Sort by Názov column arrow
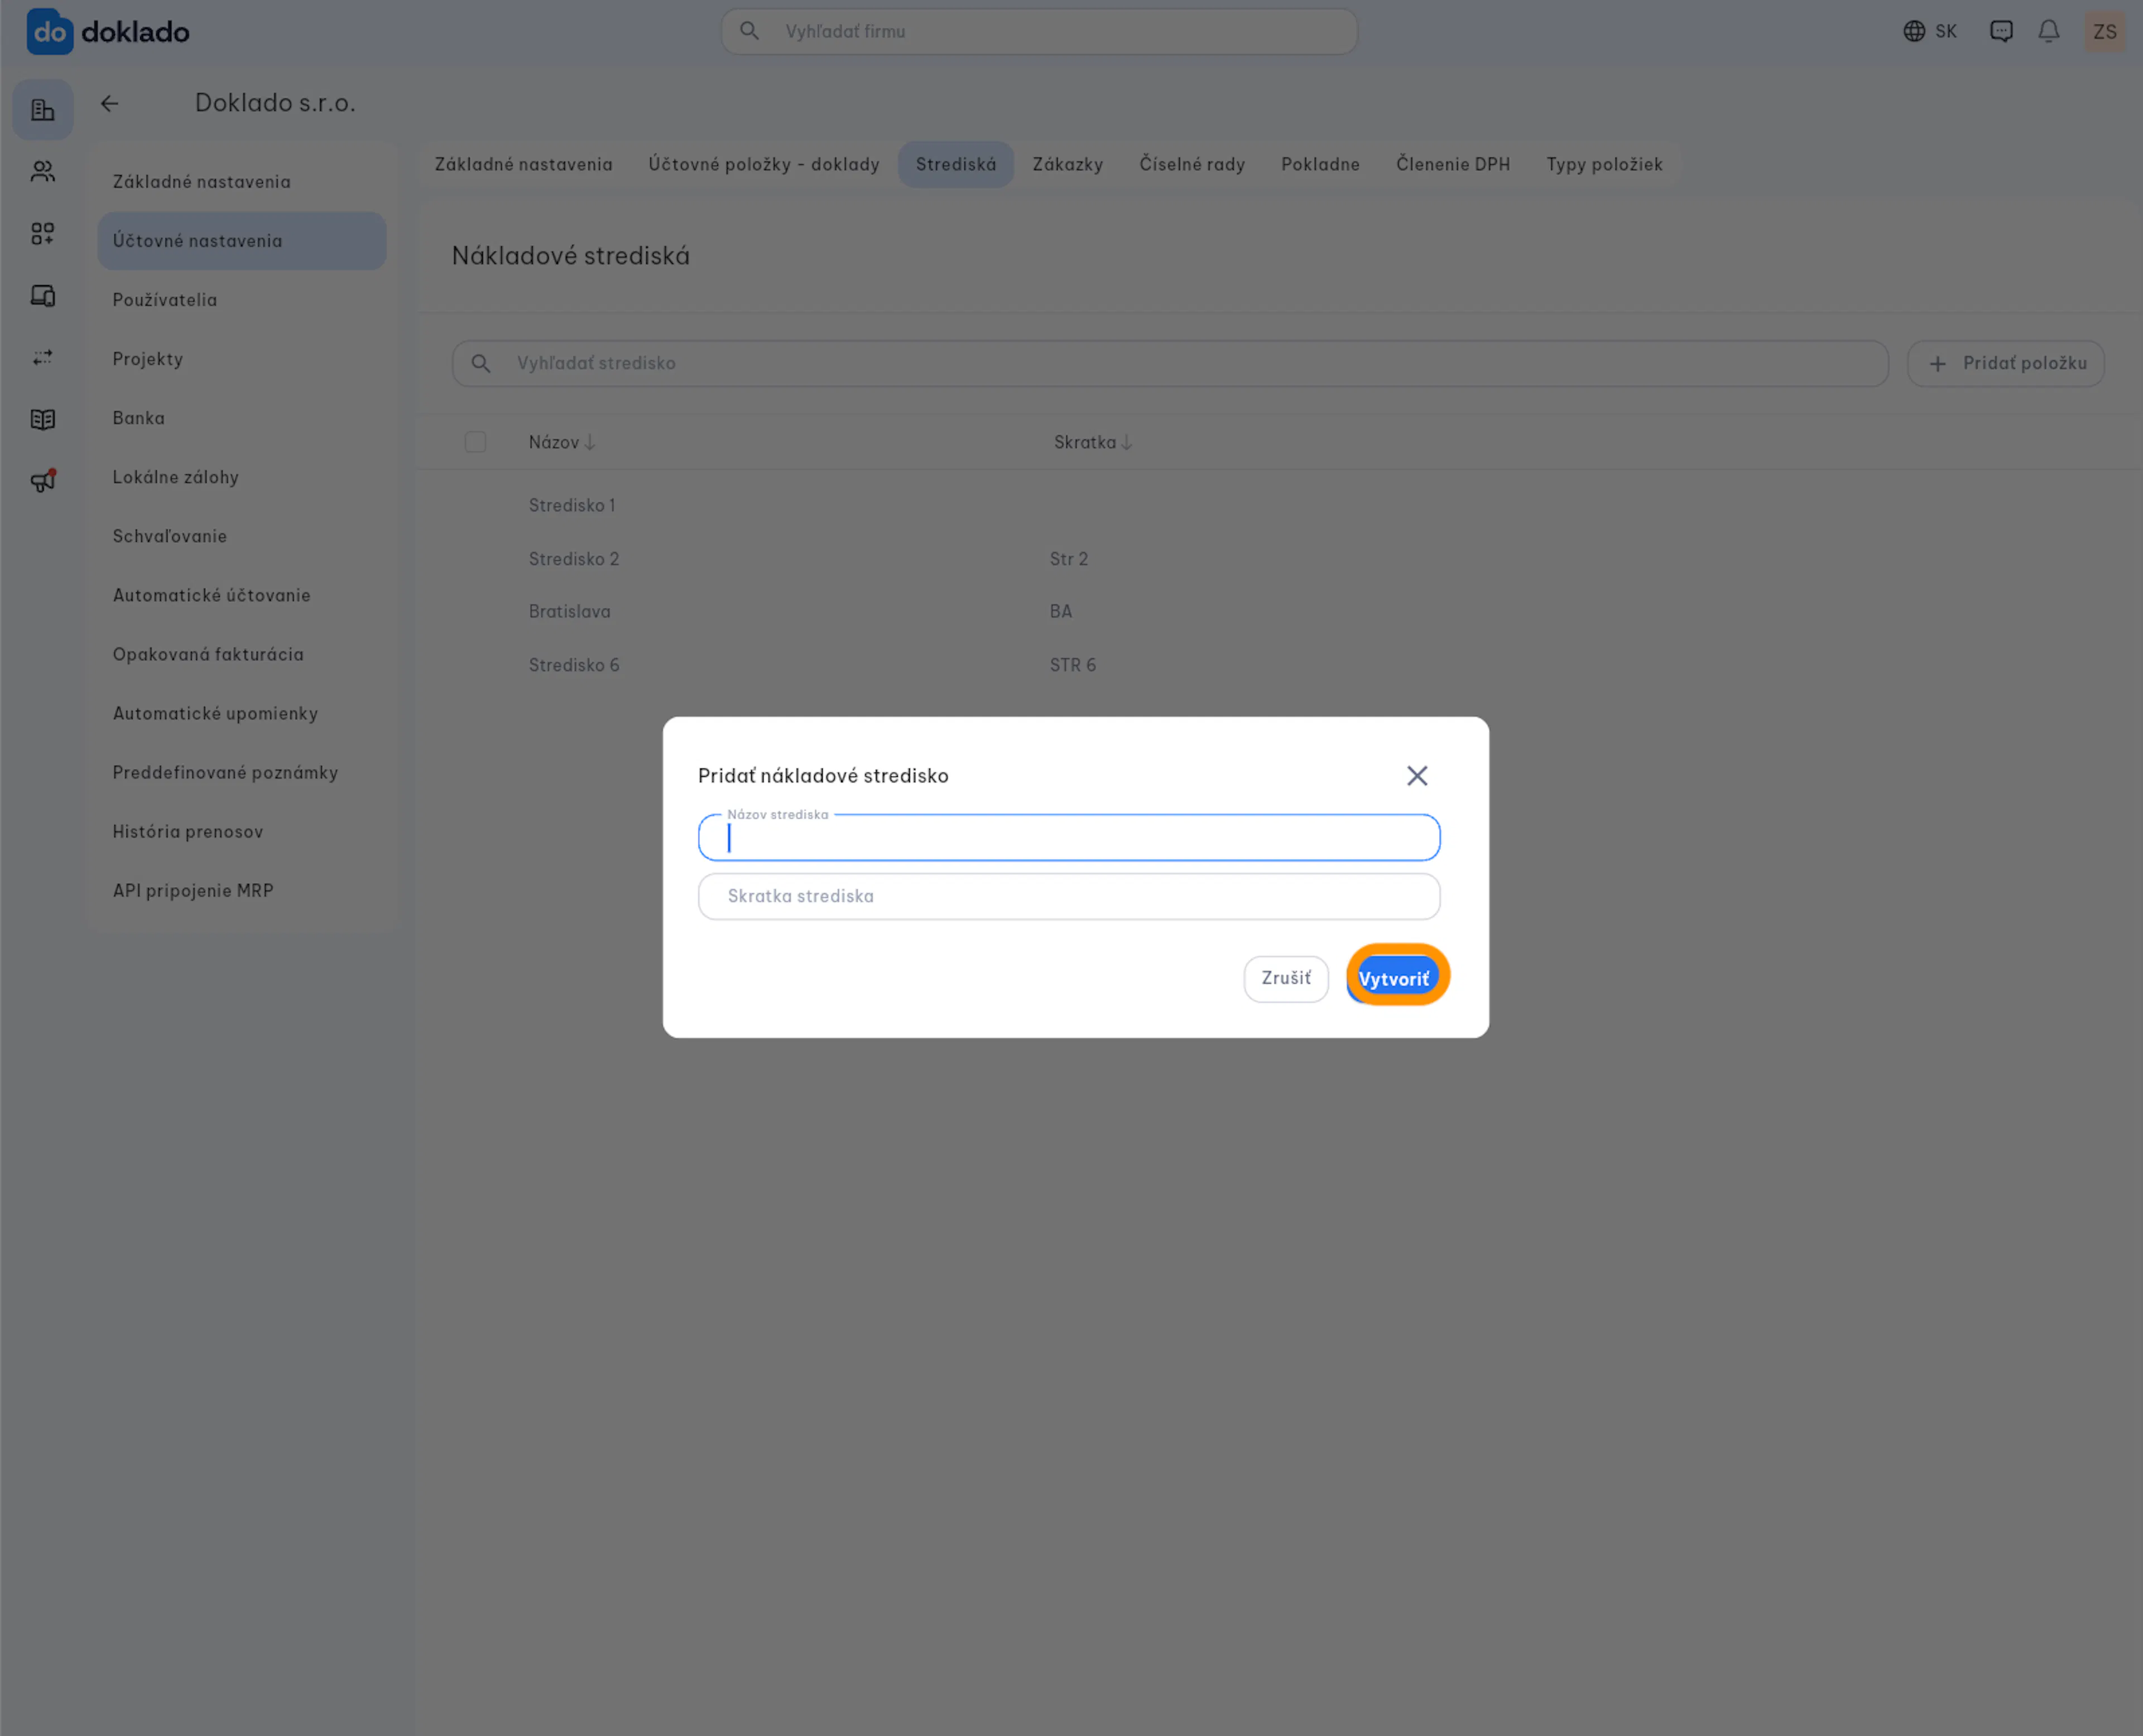The height and width of the screenshot is (1736, 2143). (x=590, y=443)
